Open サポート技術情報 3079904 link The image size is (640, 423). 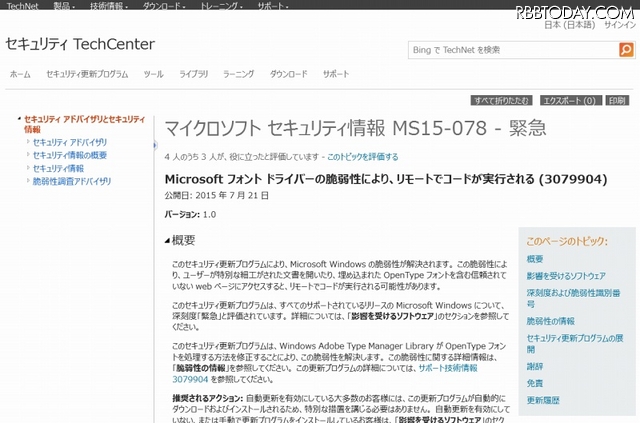[x=325, y=374]
